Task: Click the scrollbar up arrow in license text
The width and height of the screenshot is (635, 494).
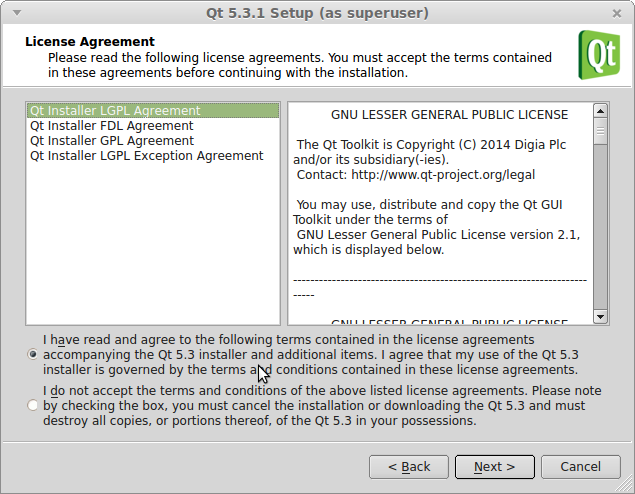Action: (600, 110)
